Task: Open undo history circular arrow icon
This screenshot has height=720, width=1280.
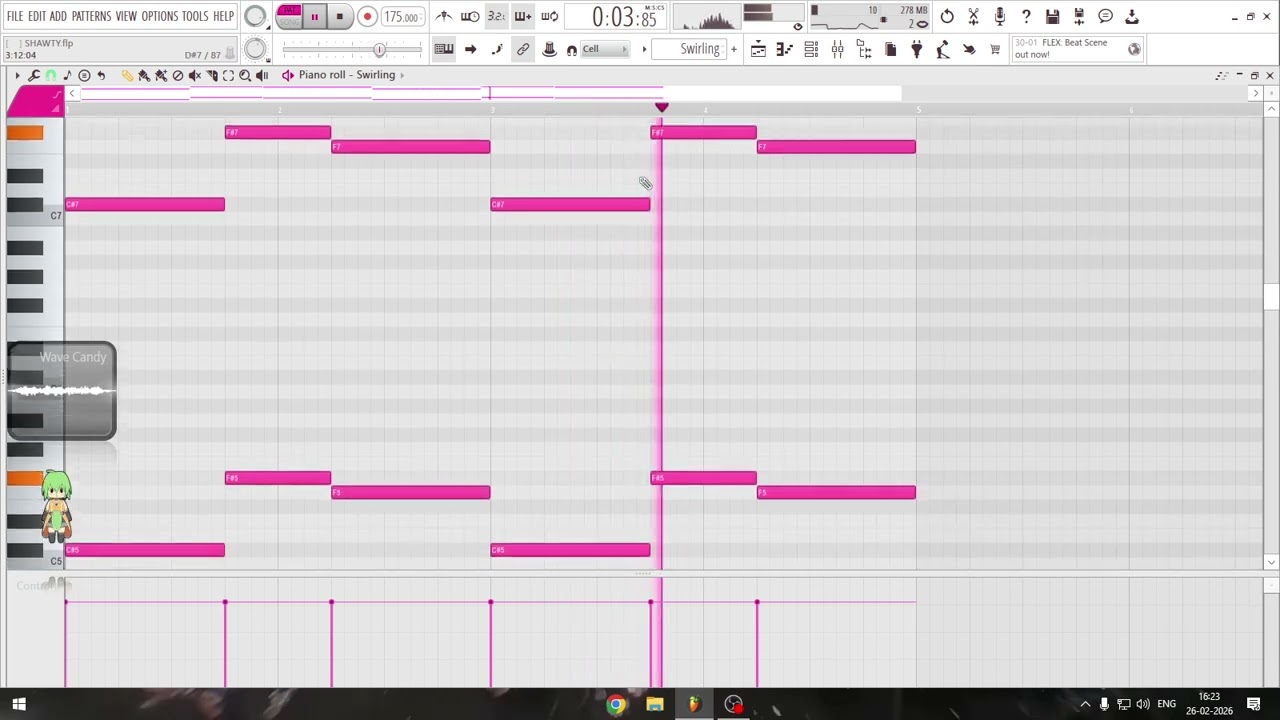Action: pyautogui.click(x=947, y=16)
